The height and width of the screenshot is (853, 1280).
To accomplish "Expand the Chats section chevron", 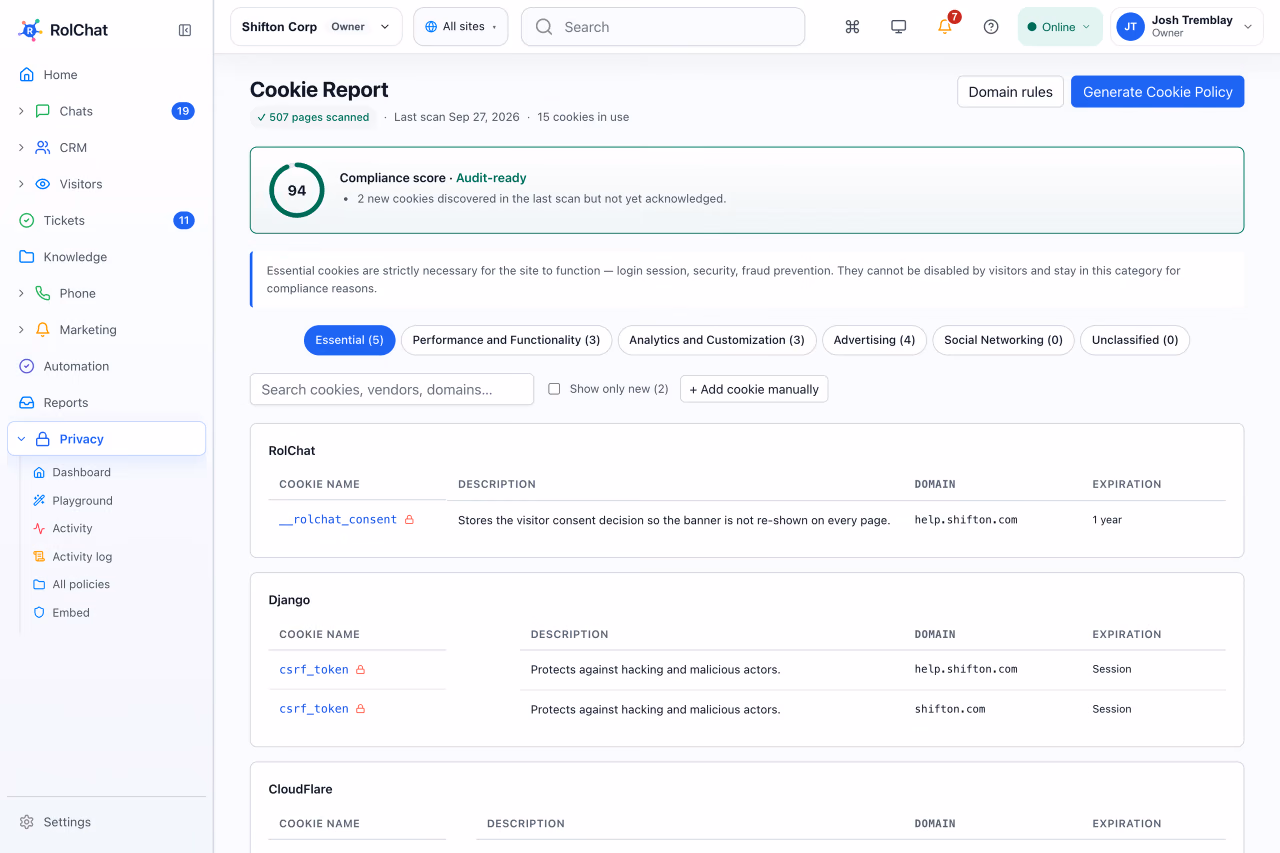I will [x=21, y=111].
